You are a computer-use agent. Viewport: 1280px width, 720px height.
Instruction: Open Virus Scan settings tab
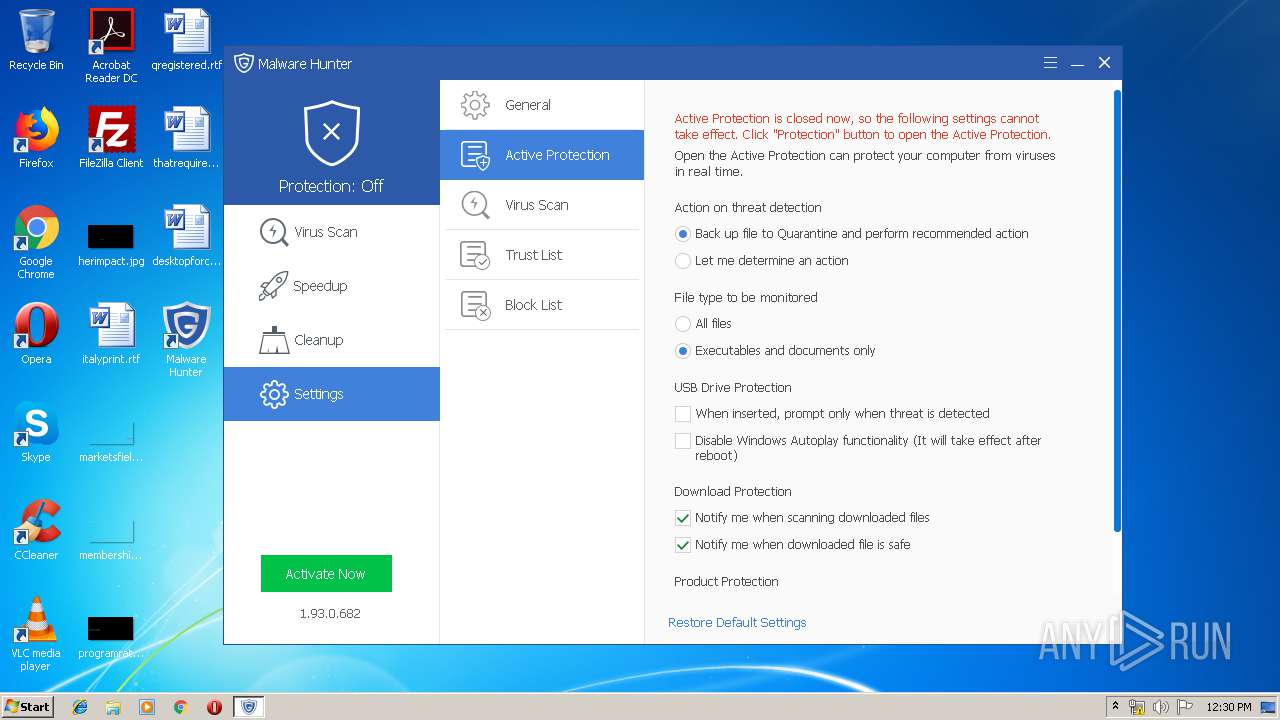542,205
